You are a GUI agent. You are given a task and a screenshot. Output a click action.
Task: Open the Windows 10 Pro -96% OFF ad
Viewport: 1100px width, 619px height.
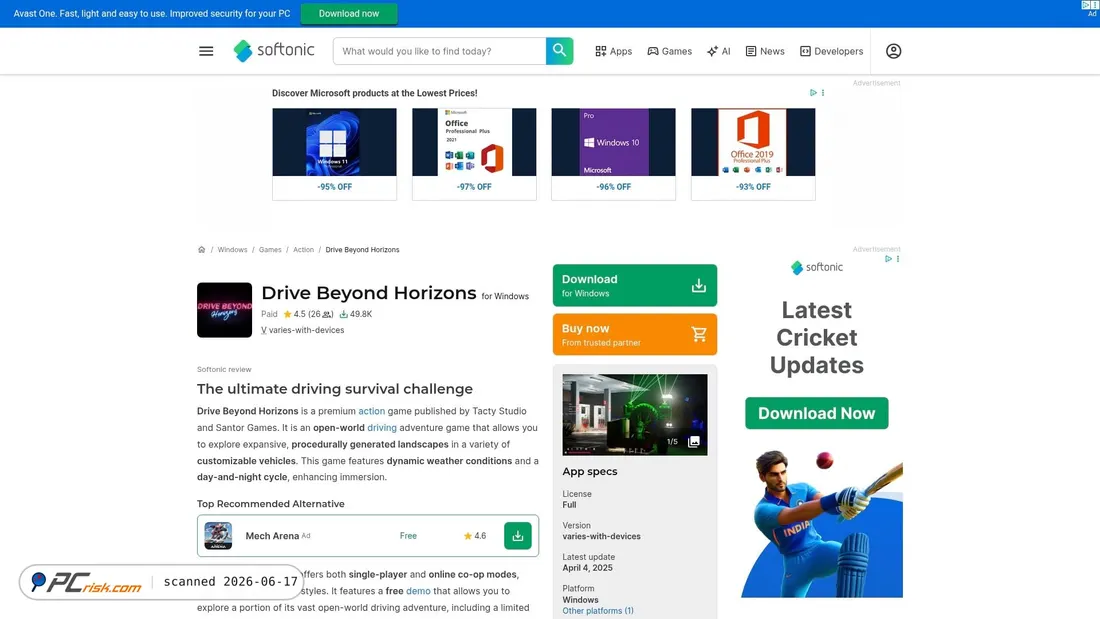tap(614, 154)
